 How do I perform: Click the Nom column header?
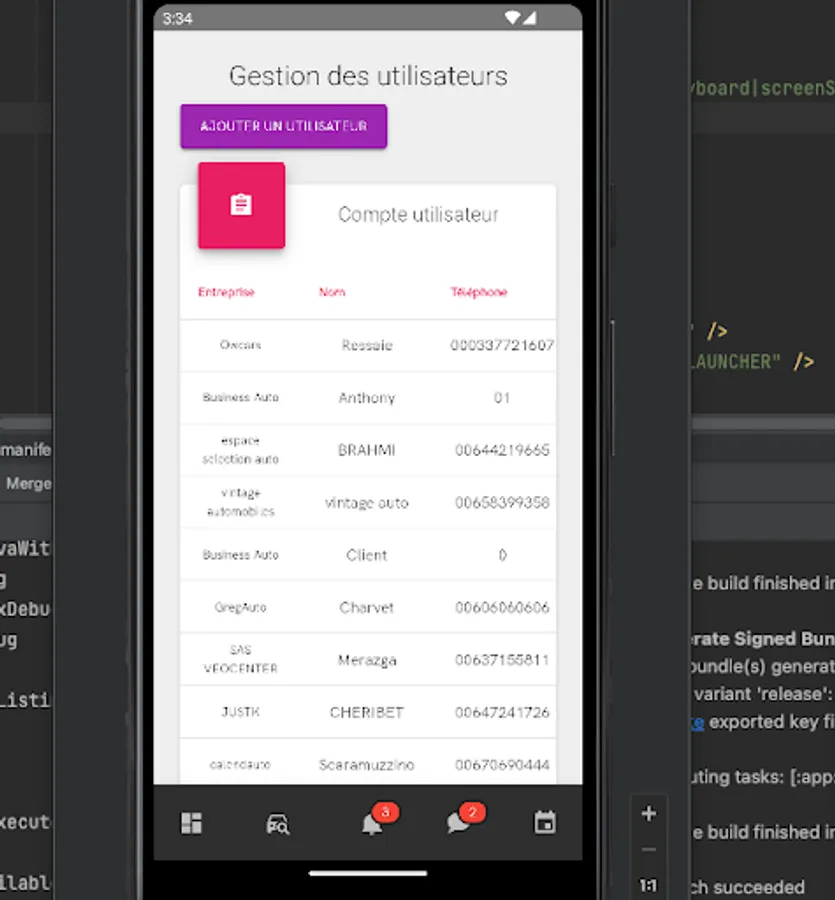click(x=331, y=292)
